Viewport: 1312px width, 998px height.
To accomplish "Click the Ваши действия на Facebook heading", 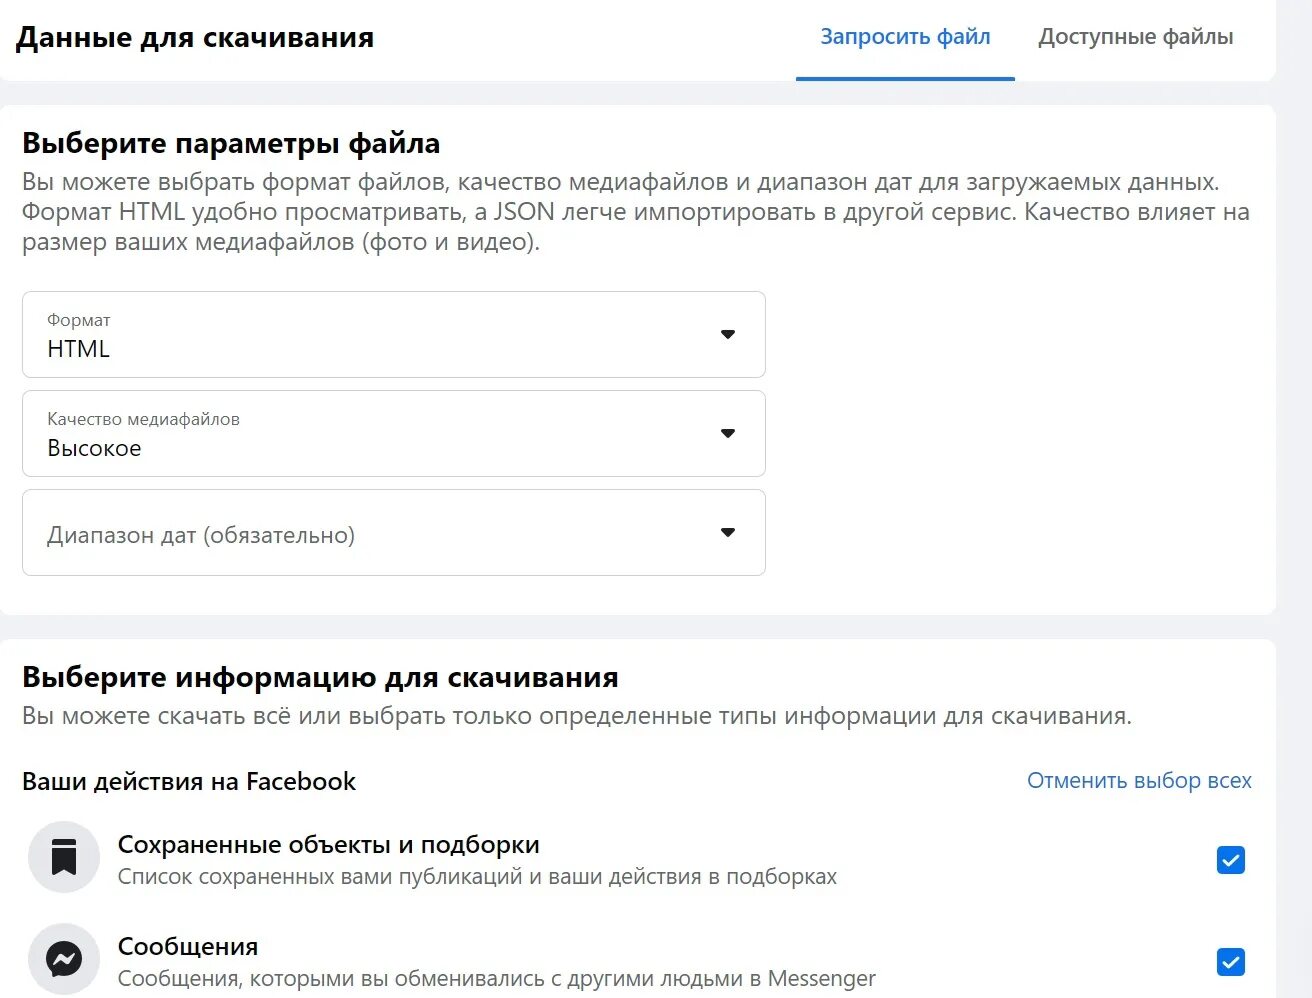I will click(189, 781).
